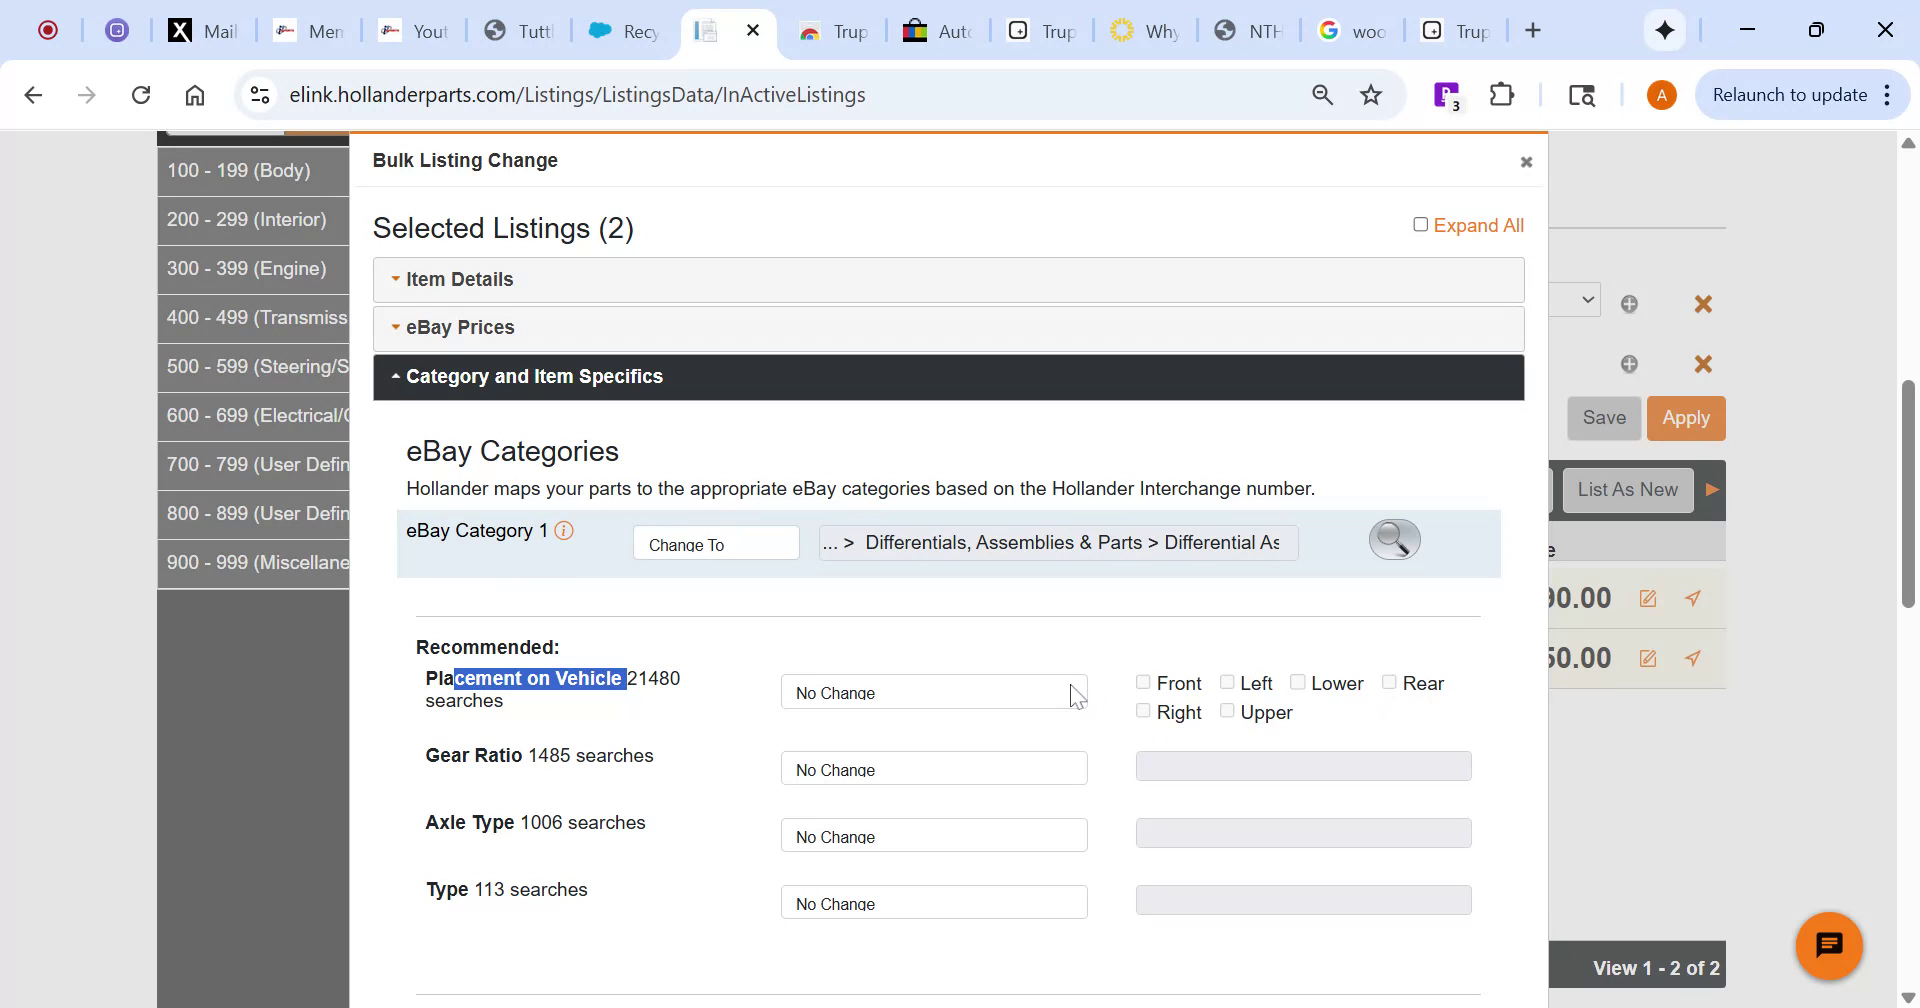Screen dimensions: 1920x1008
Task: Click the second plus add icon
Action: pyautogui.click(x=1629, y=364)
